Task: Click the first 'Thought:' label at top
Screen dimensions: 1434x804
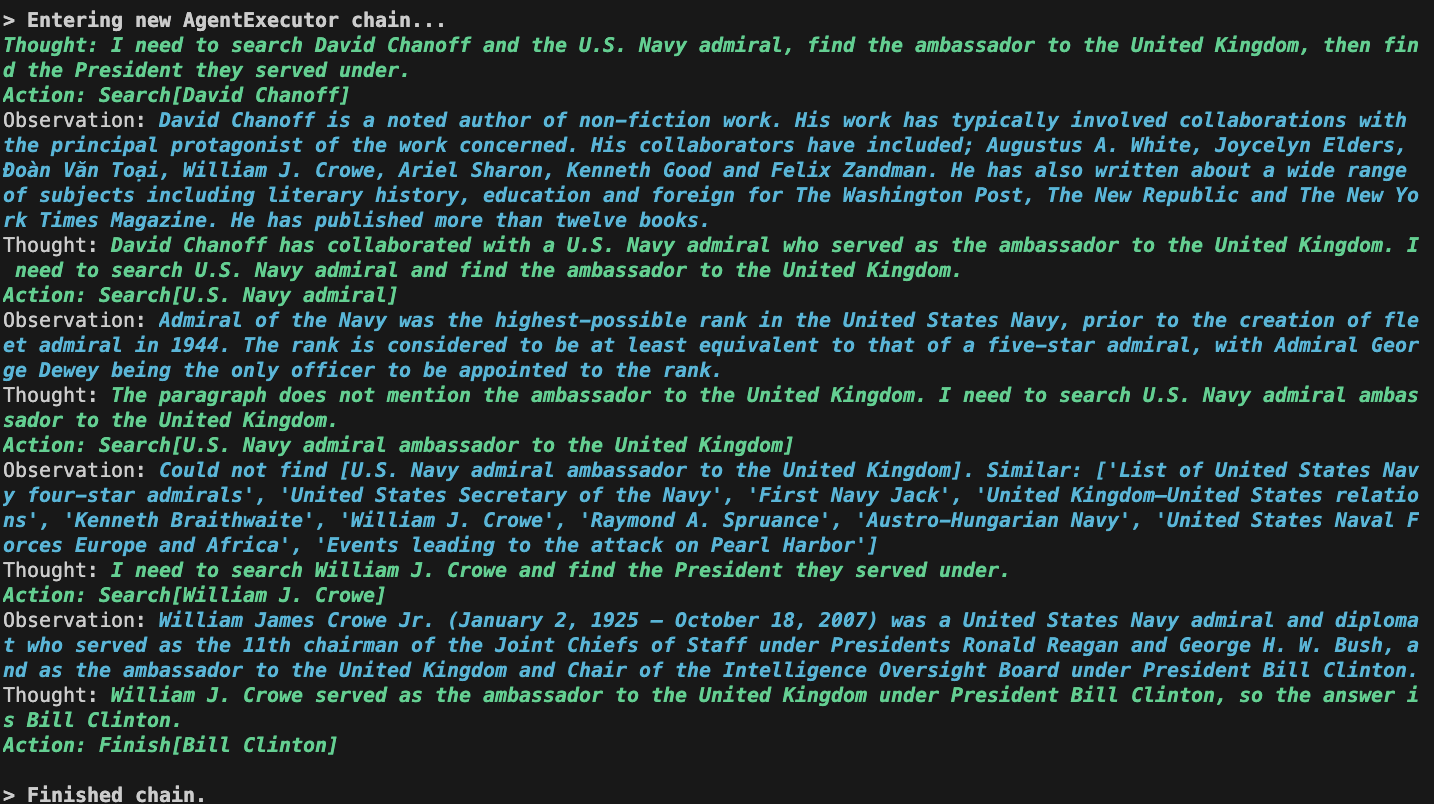Action: pyautogui.click(x=52, y=45)
